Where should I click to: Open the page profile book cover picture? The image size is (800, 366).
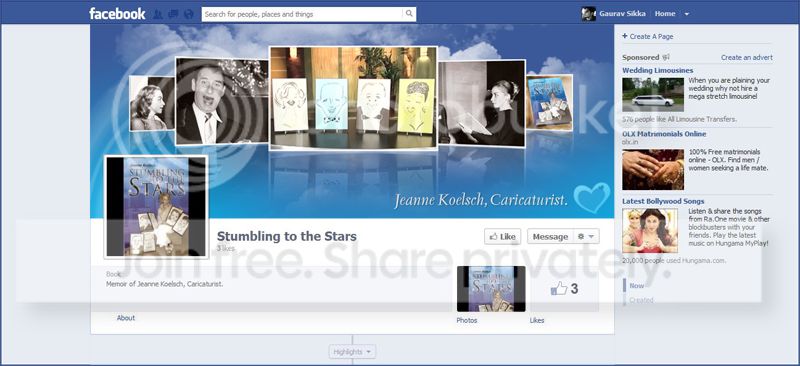pyautogui.click(x=156, y=206)
